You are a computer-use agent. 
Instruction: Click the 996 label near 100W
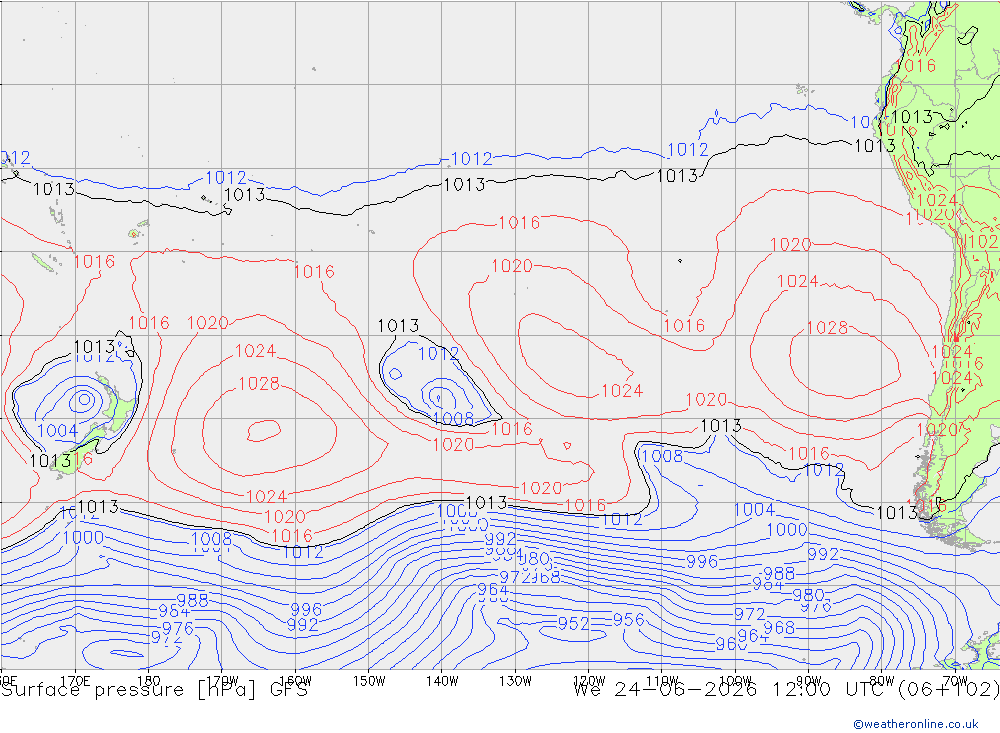[x=702, y=561]
